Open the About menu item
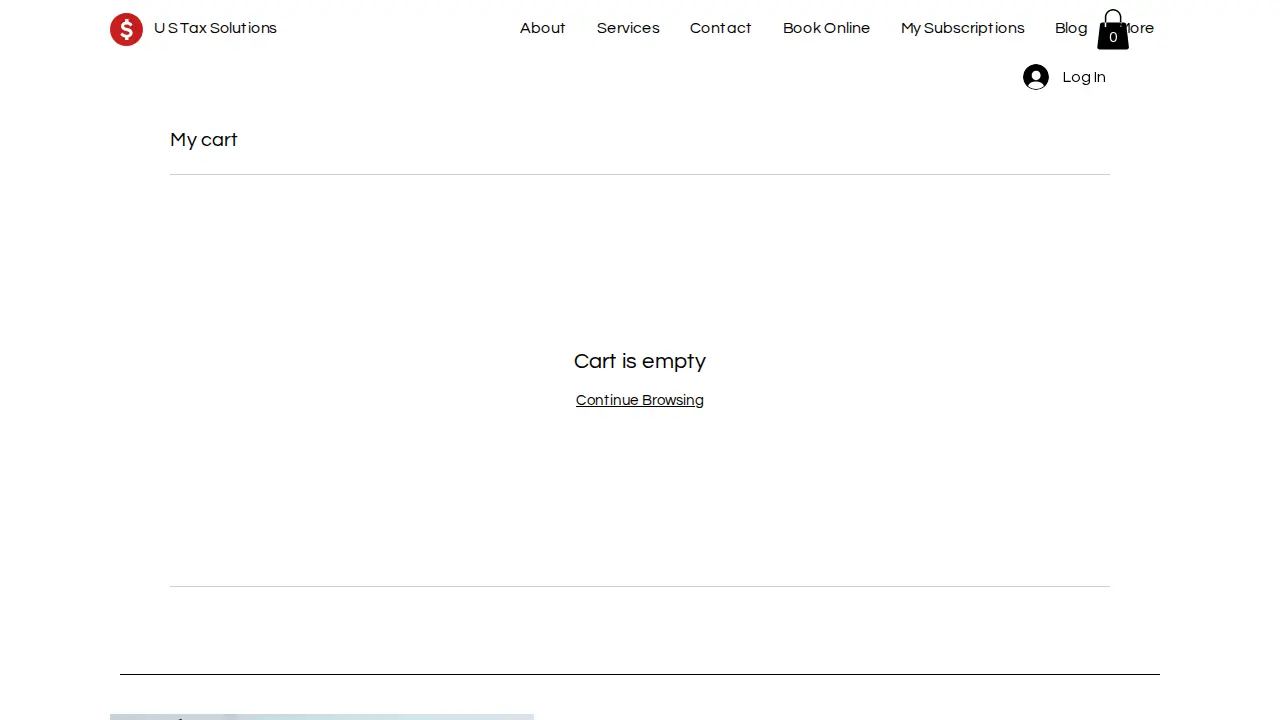Viewport: 1280px width, 720px height. [x=543, y=28]
